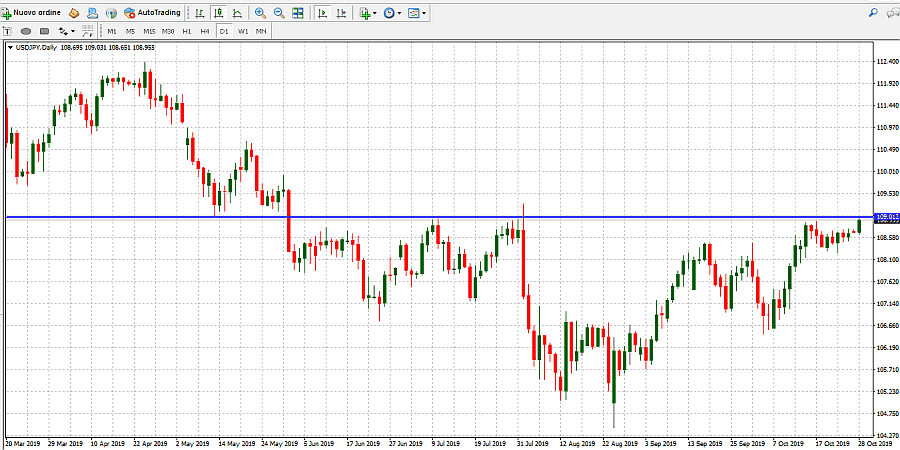Switch to the H4 timeframe
The image size is (900, 450).
point(205,31)
